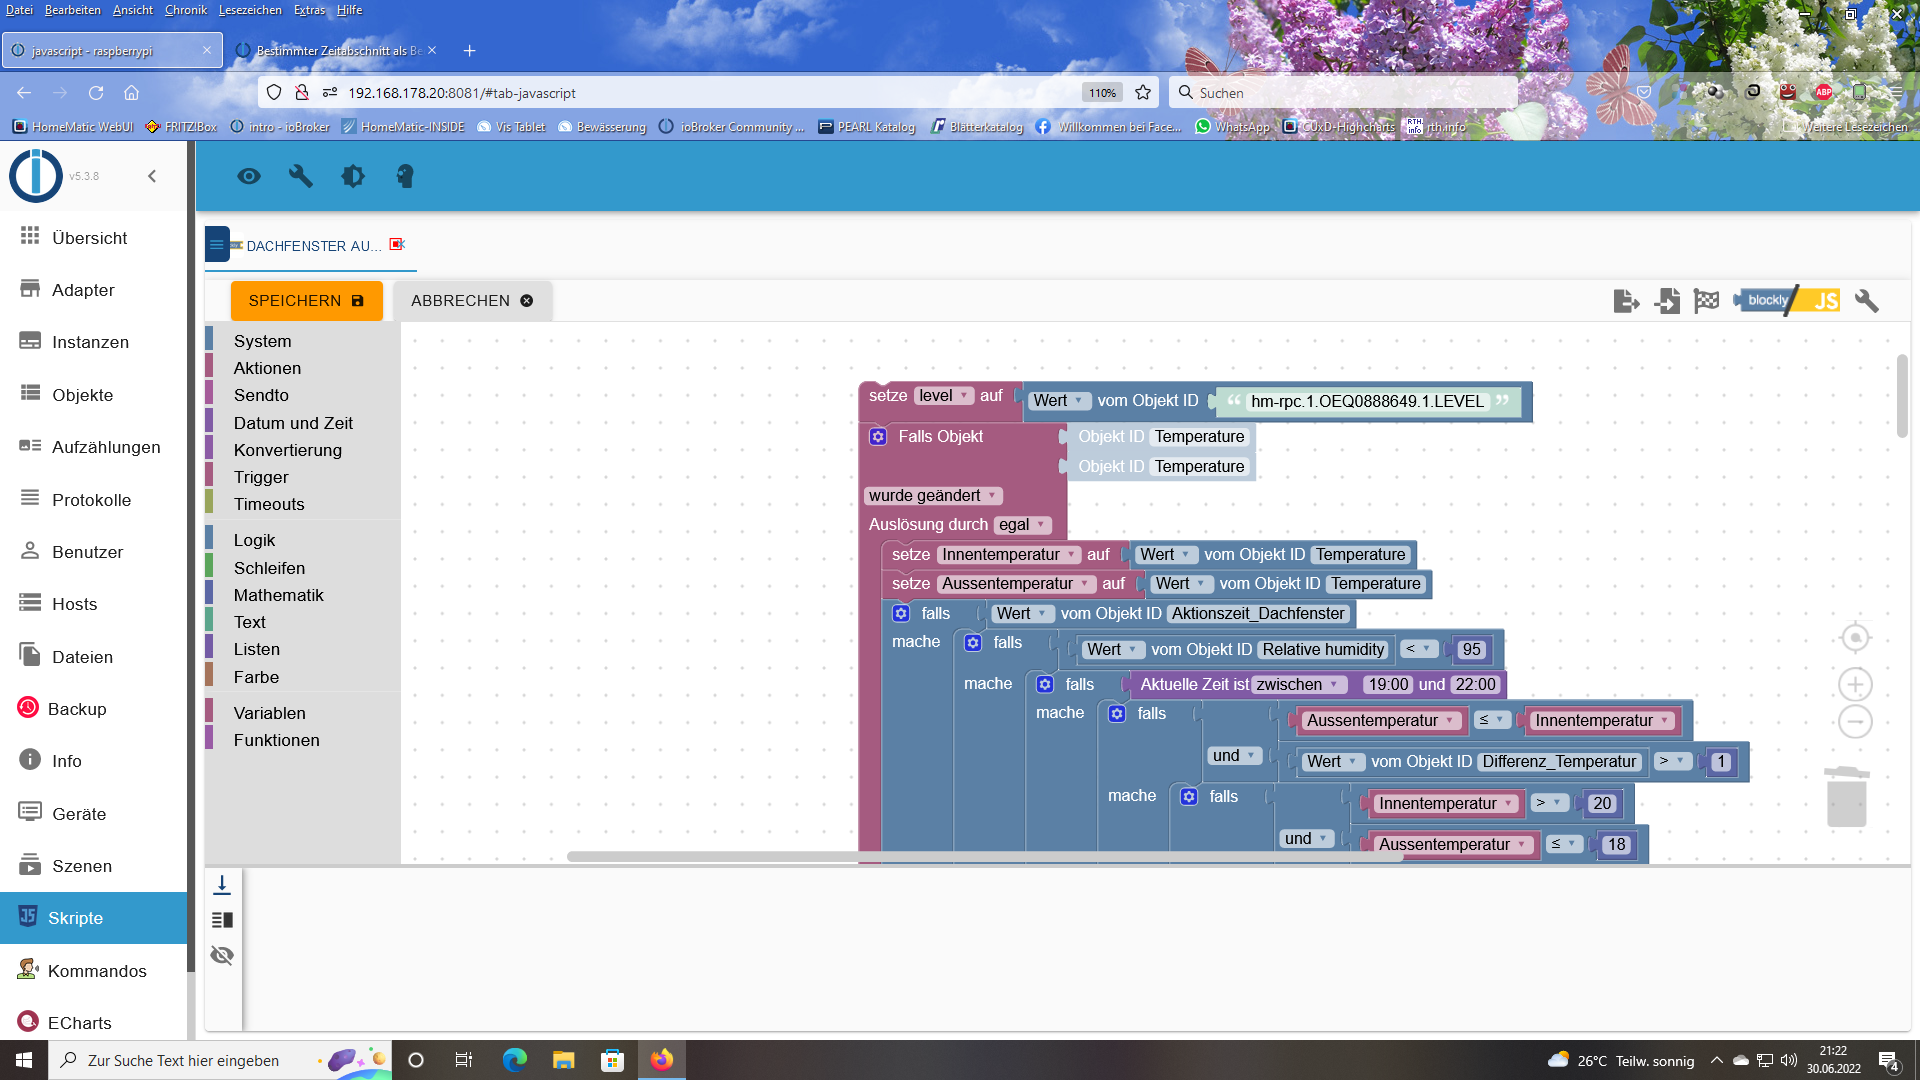This screenshot has height=1080, width=1920.
Task: Toggle the scripts list side menu
Action: click(x=217, y=245)
